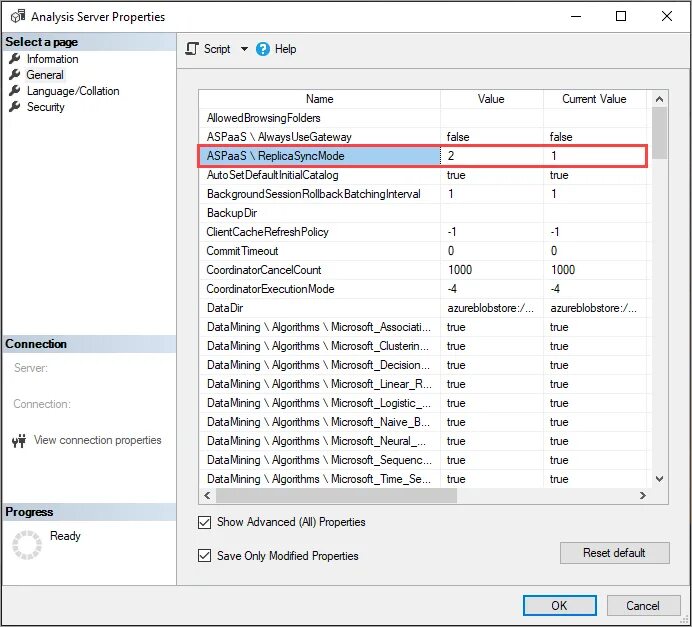This screenshot has height=627, width=692.
Task: Select the AllowedBrowsingFolders row
Action: pyautogui.click(x=423, y=118)
